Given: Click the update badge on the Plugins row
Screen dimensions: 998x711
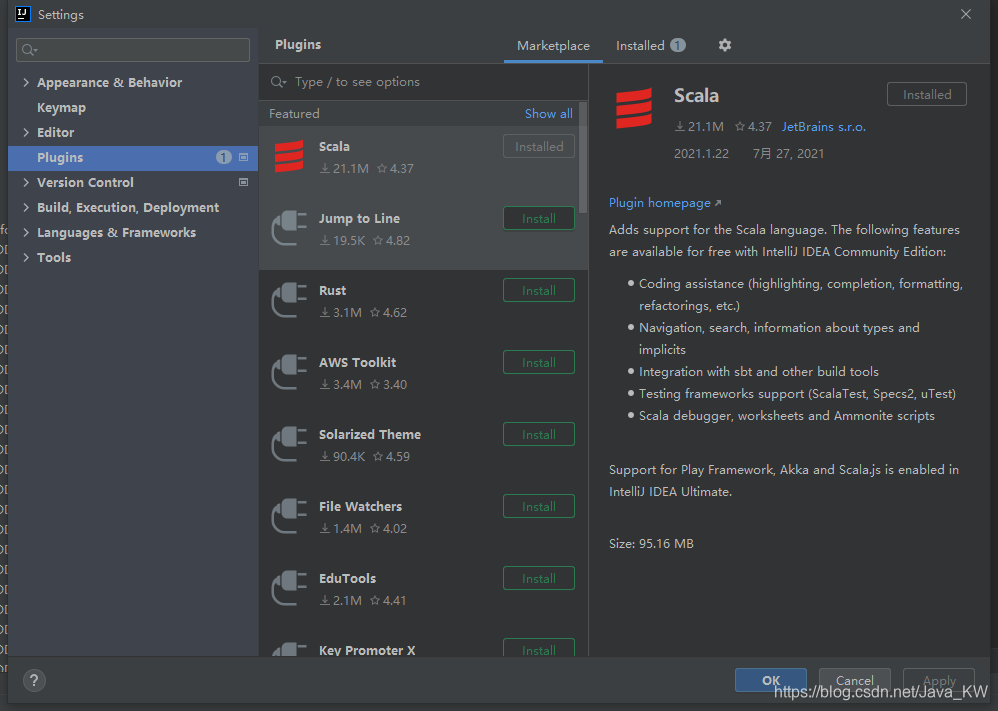Looking at the screenshot, I should [x=223, y=157].
